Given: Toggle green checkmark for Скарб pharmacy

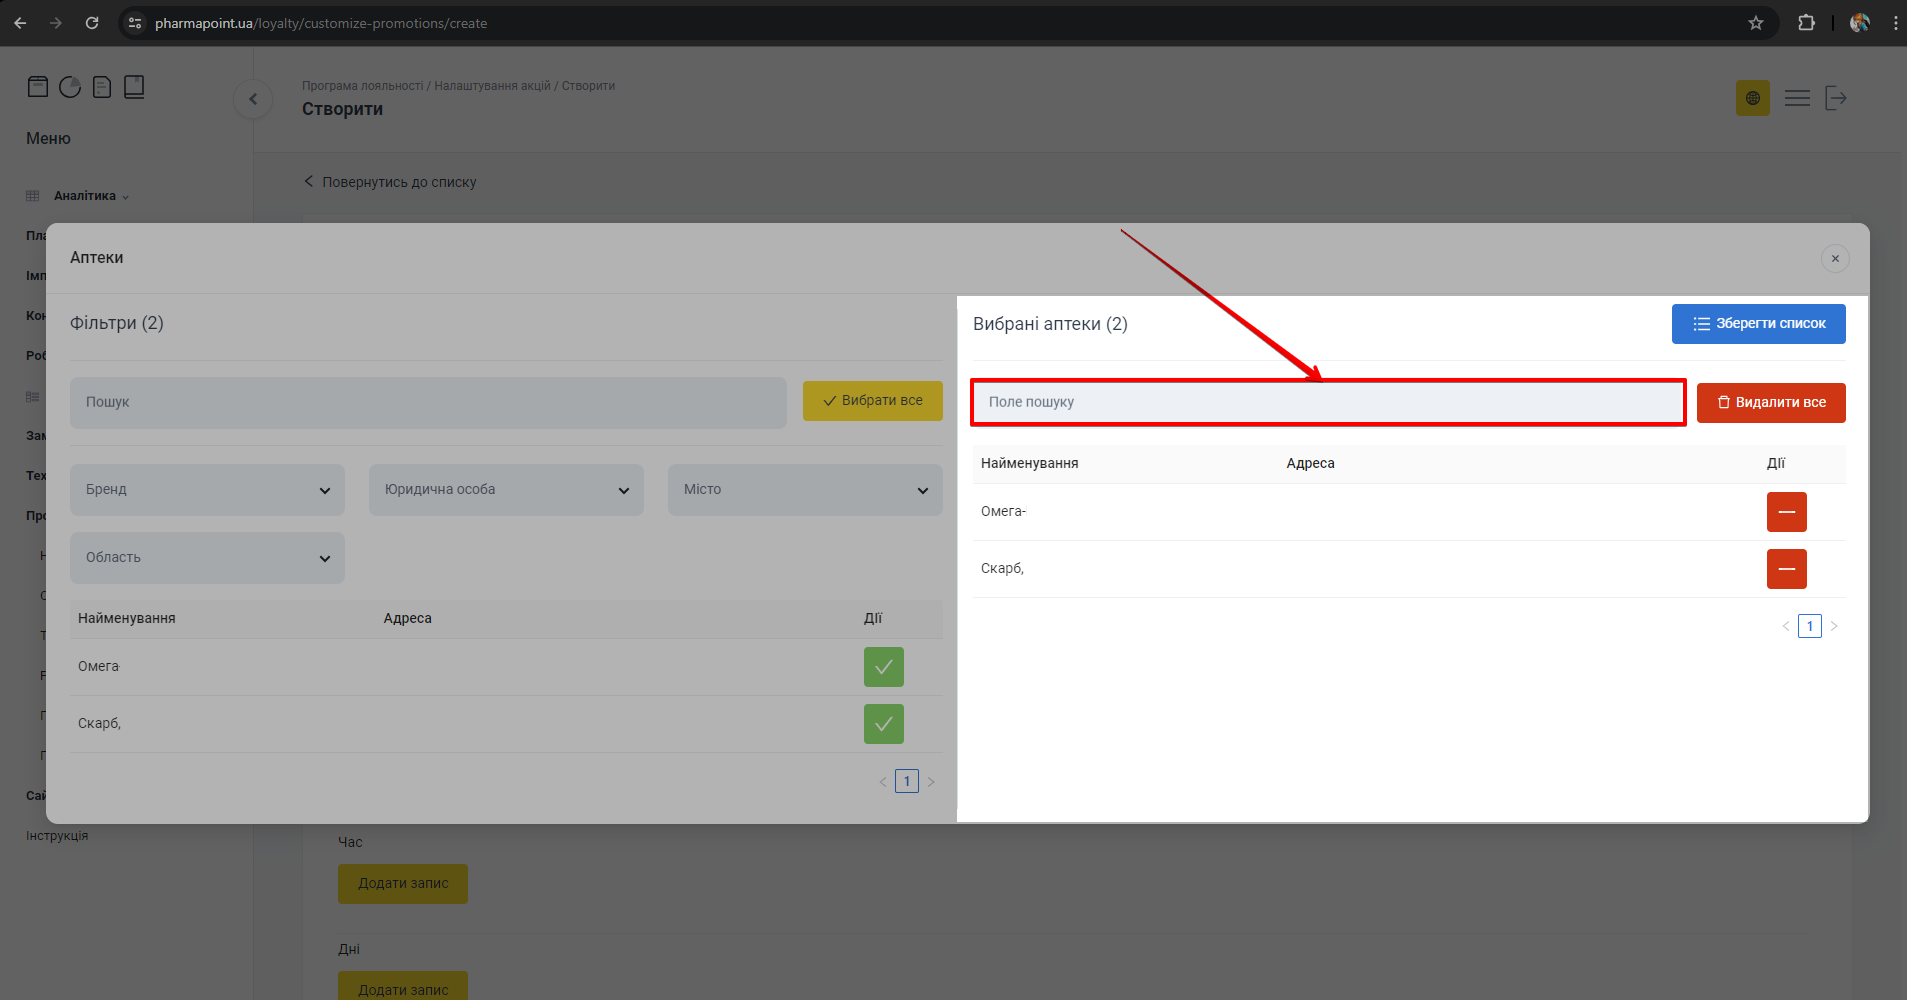Looking at the screenshot, I should pyautogui.click(x=883, y=724).
